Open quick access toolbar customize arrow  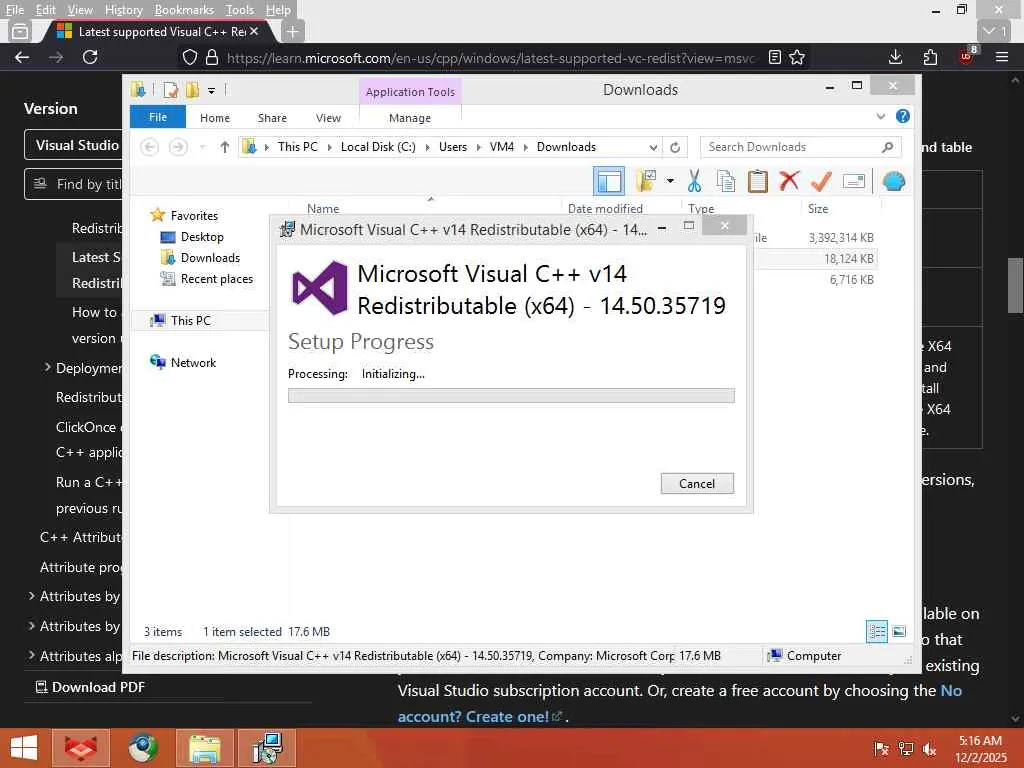(211, 91)
